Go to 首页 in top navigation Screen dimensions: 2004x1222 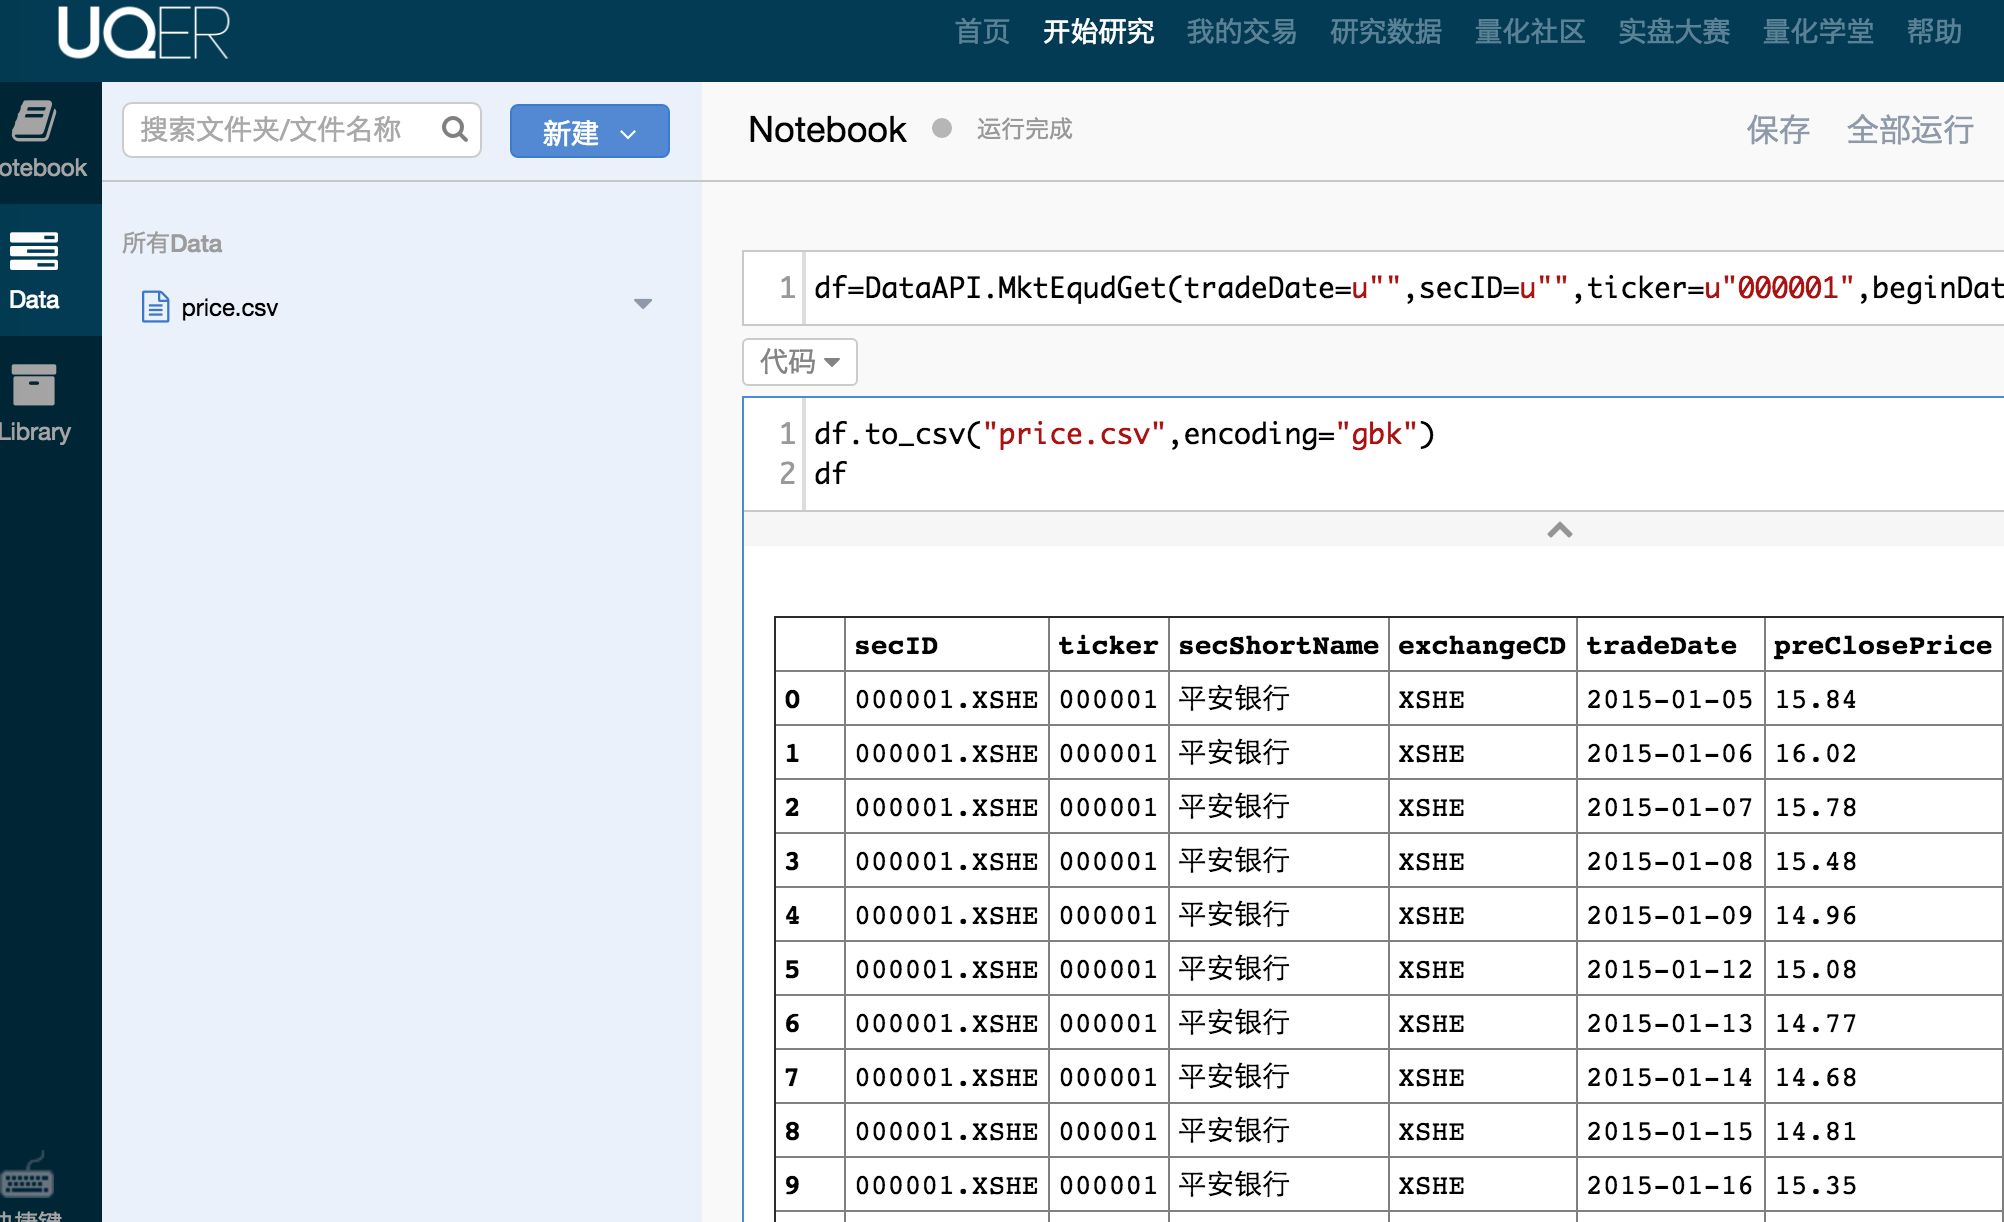982,32
